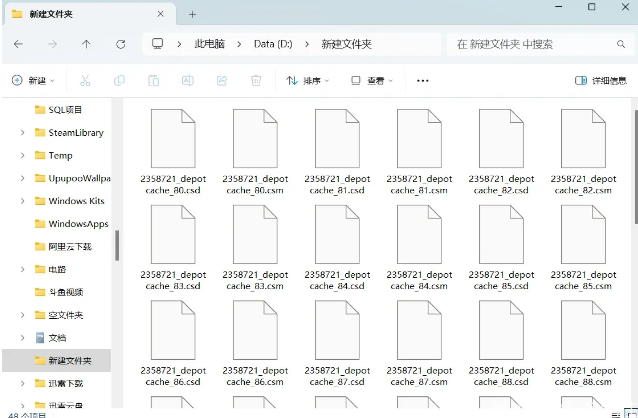The width and height of the screenshot is (638, 418).
Task: Click the navigation pane scrollbar thumb
Action: (x=117, y=245)
